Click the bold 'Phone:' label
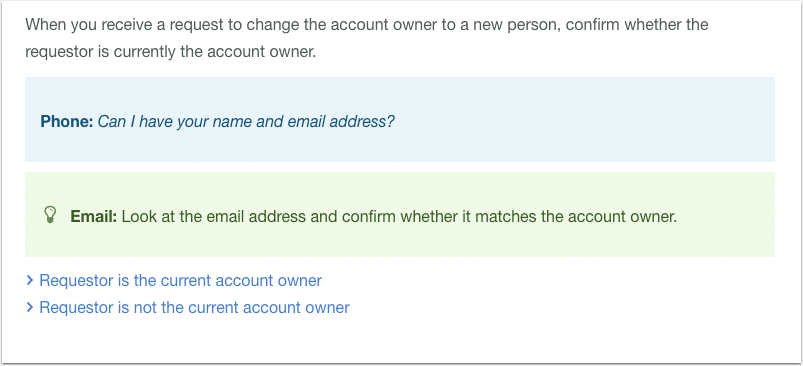The image size is (803, 366). point(67,122)
